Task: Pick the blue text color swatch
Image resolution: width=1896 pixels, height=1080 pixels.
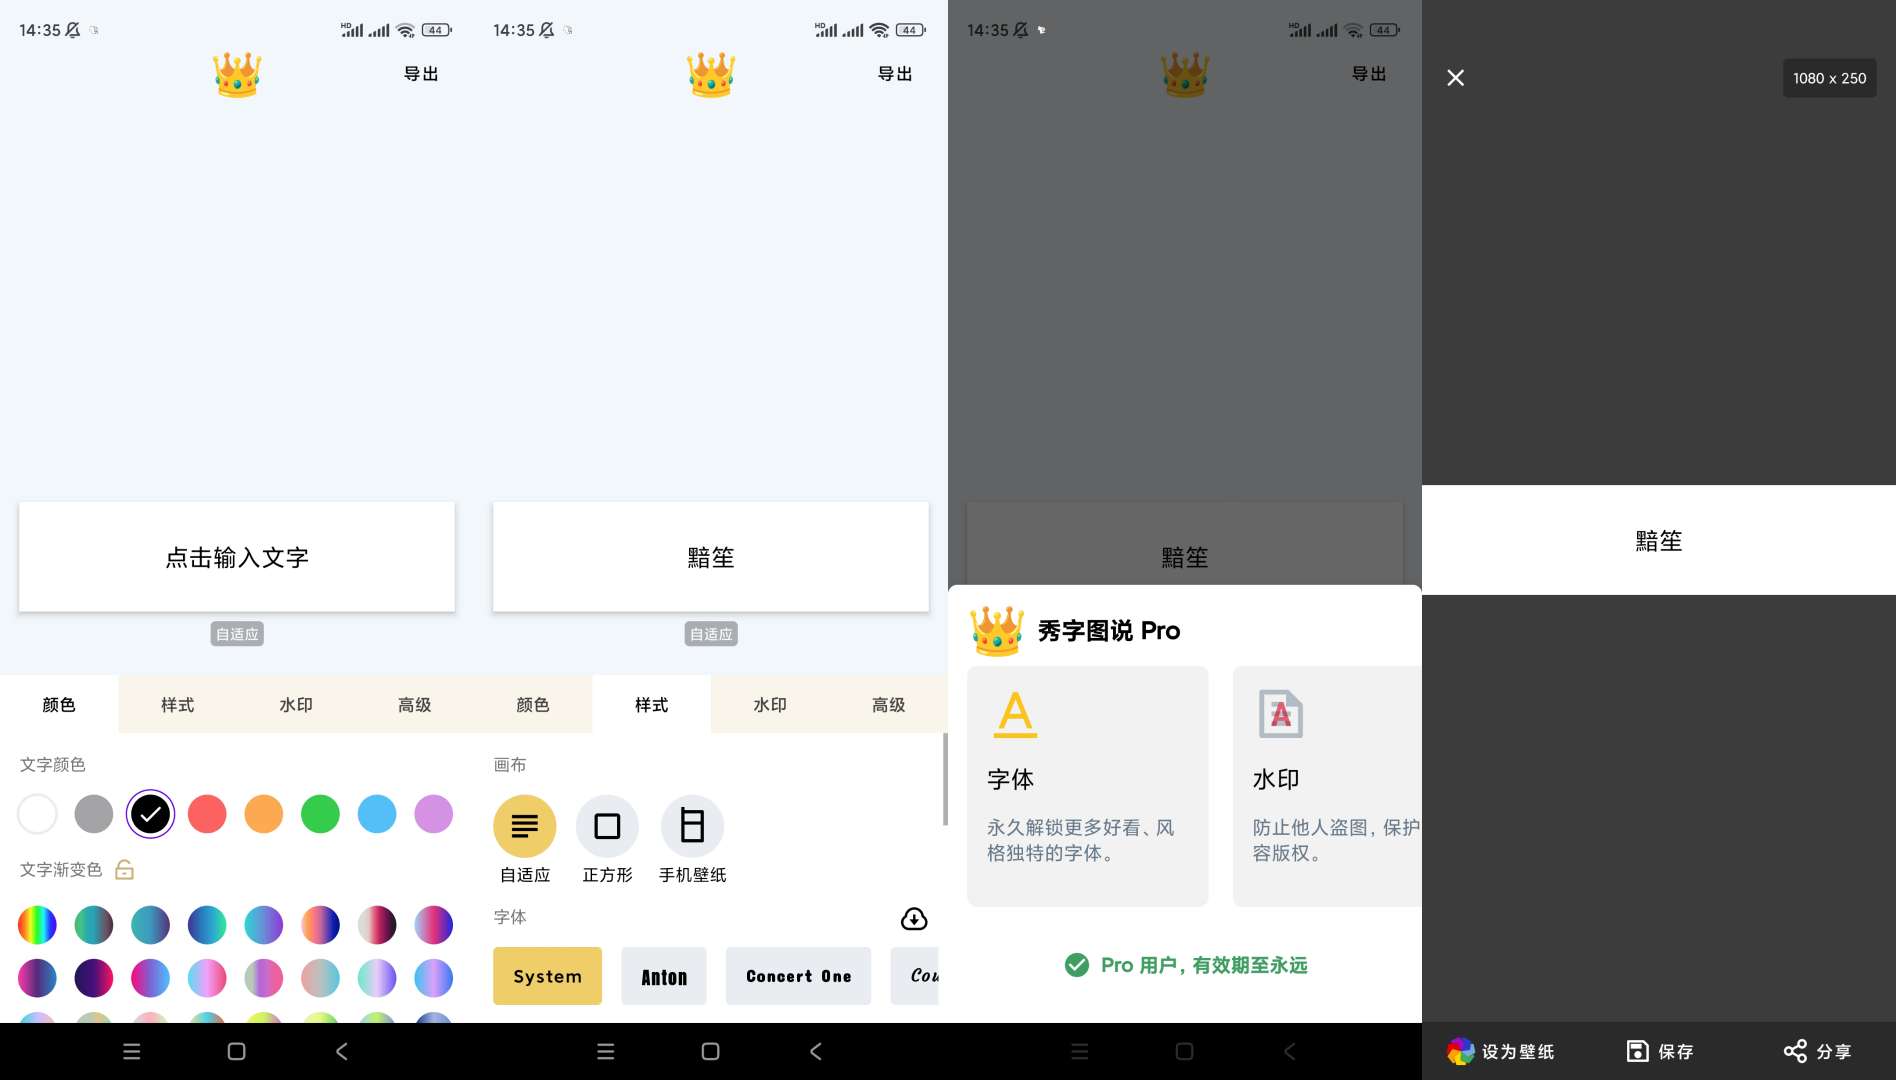Action: pos(377,814)
